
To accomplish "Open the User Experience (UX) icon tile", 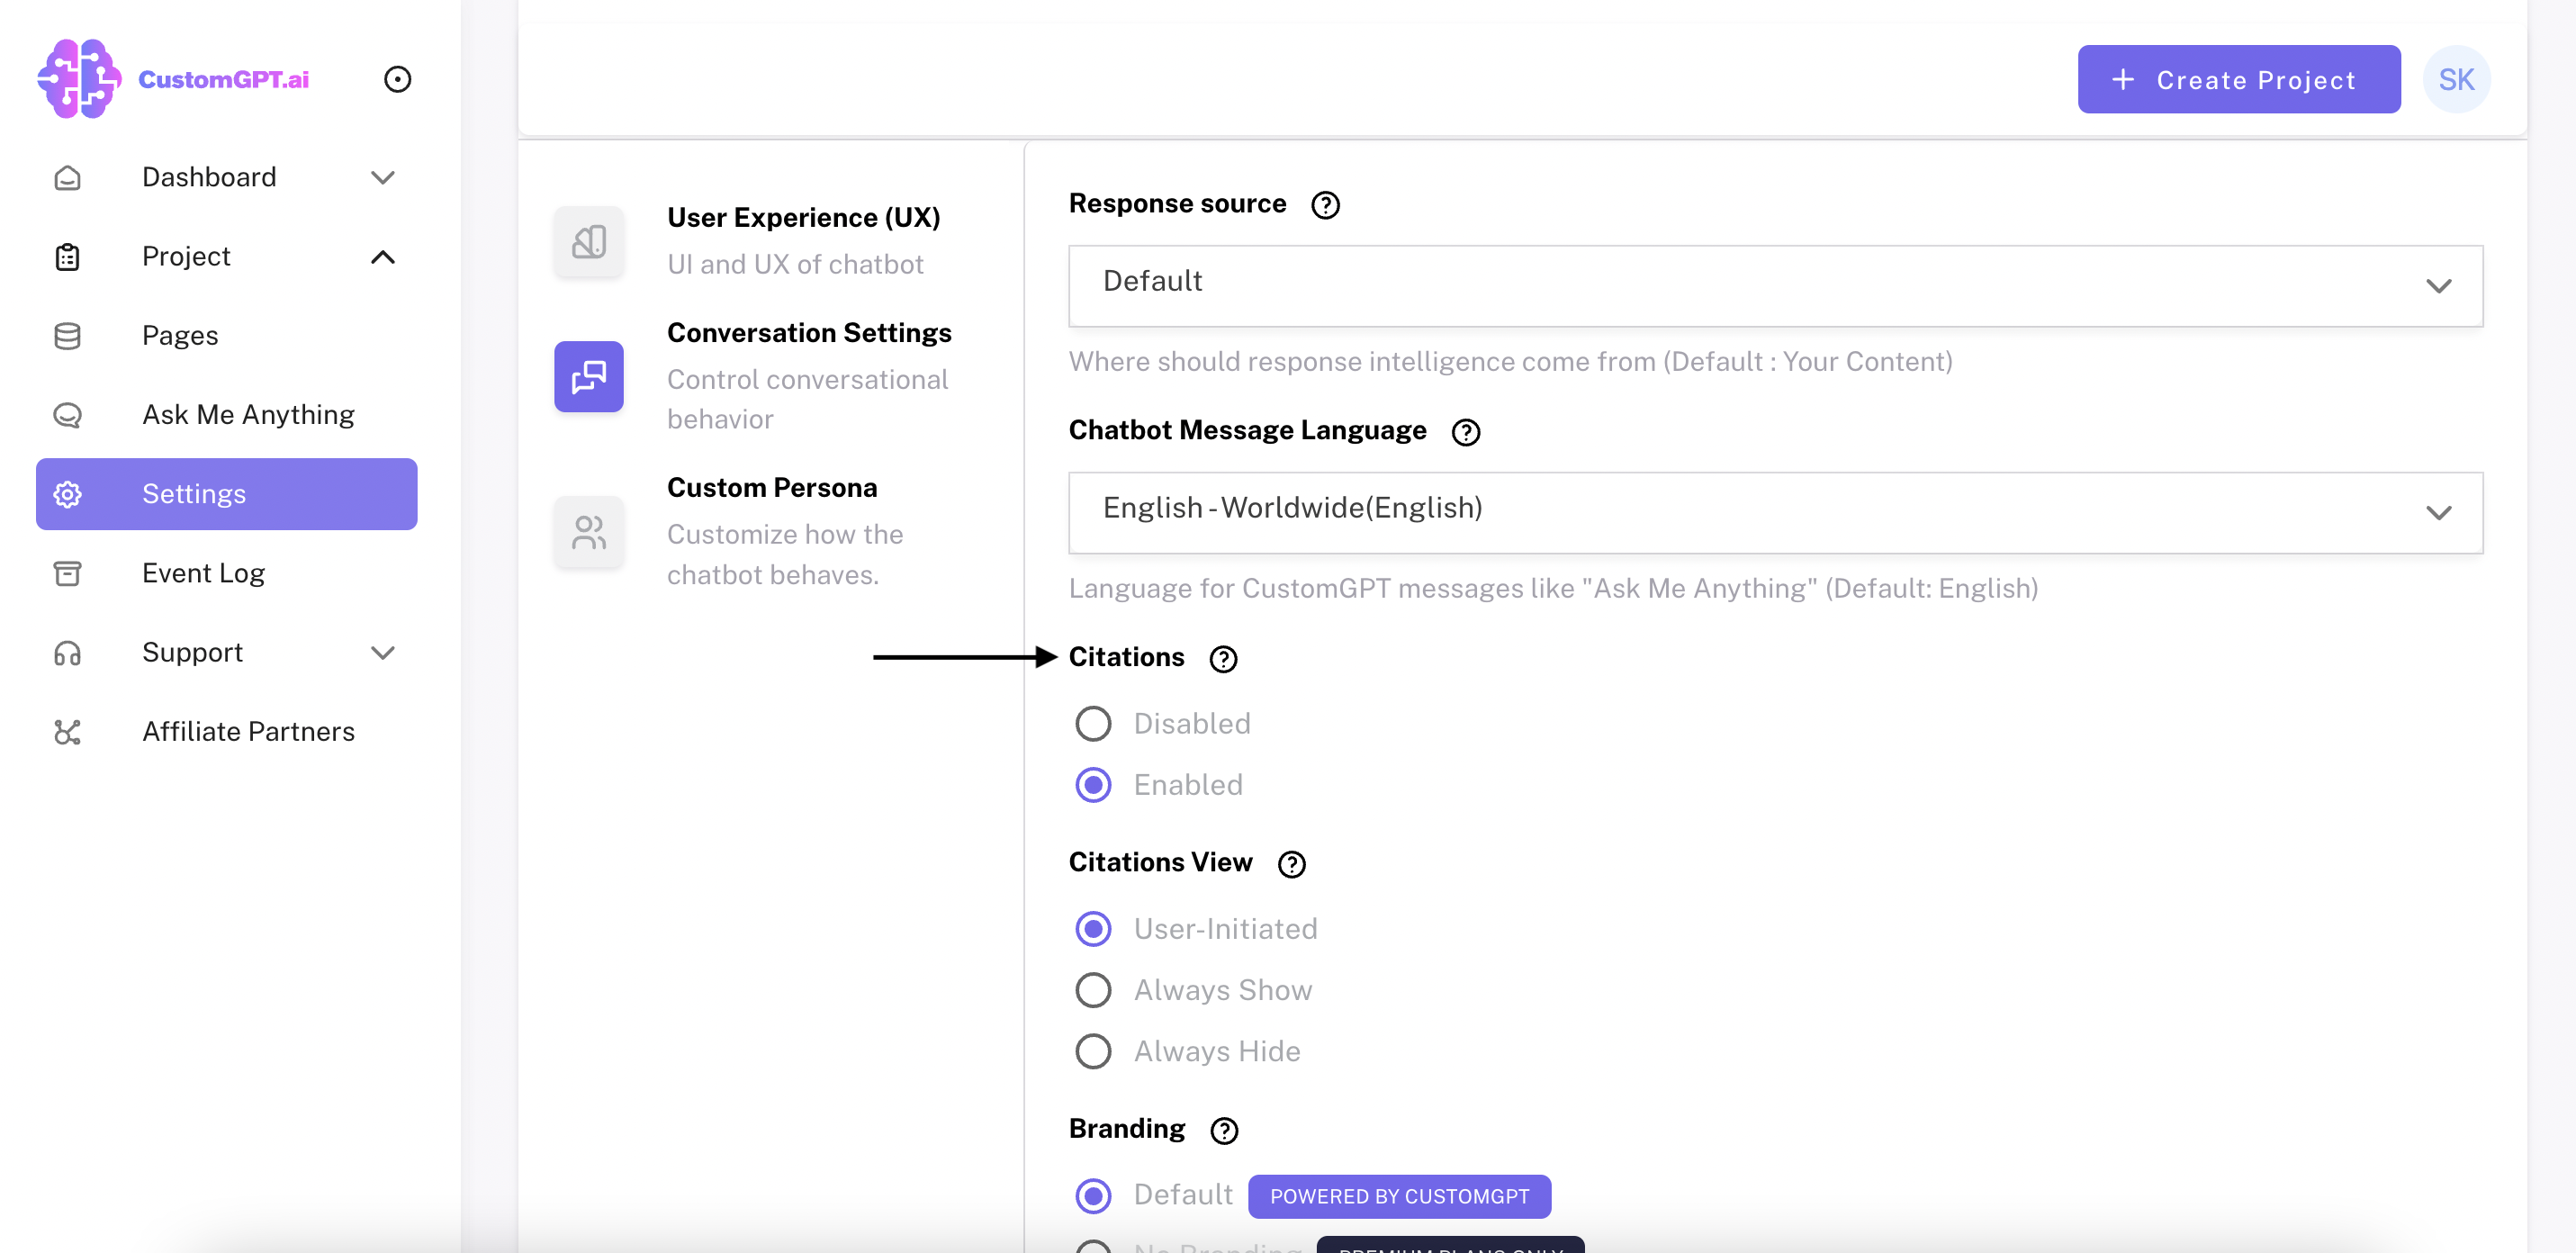I will click(x=589, y=241).
